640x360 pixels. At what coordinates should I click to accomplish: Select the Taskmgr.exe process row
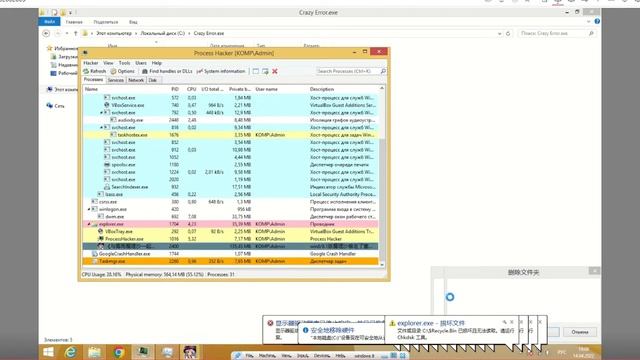231,261
